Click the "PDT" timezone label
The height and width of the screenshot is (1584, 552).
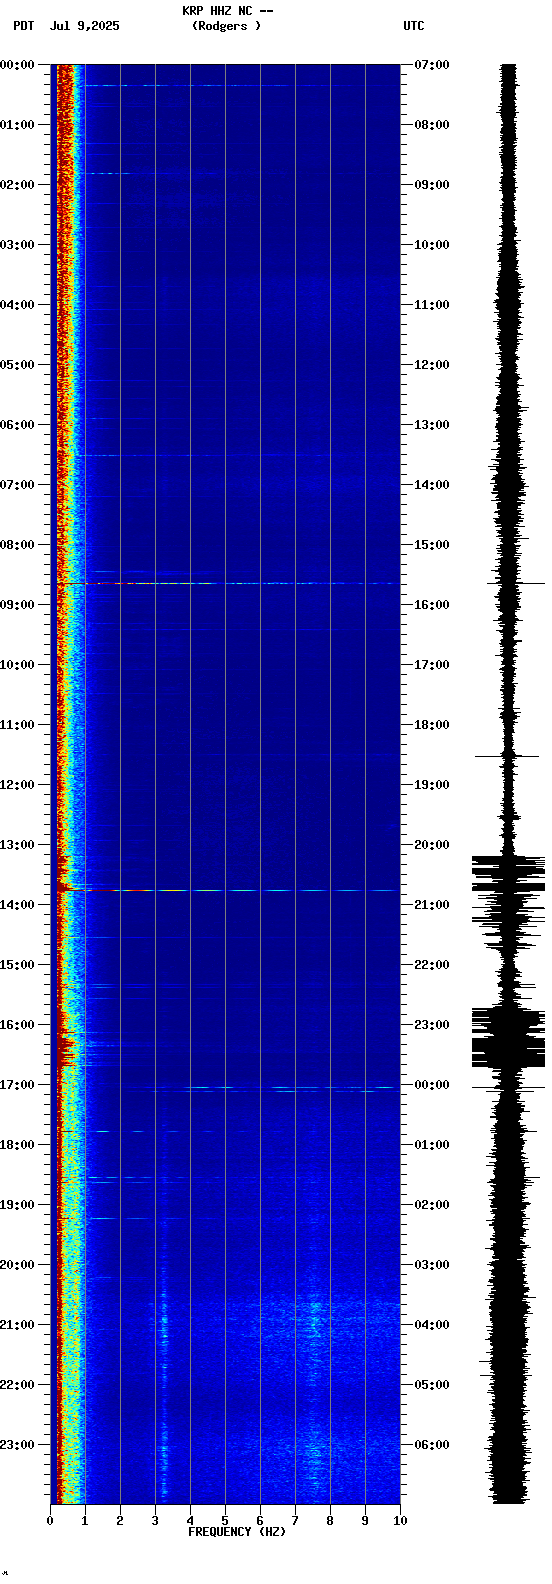23,26
